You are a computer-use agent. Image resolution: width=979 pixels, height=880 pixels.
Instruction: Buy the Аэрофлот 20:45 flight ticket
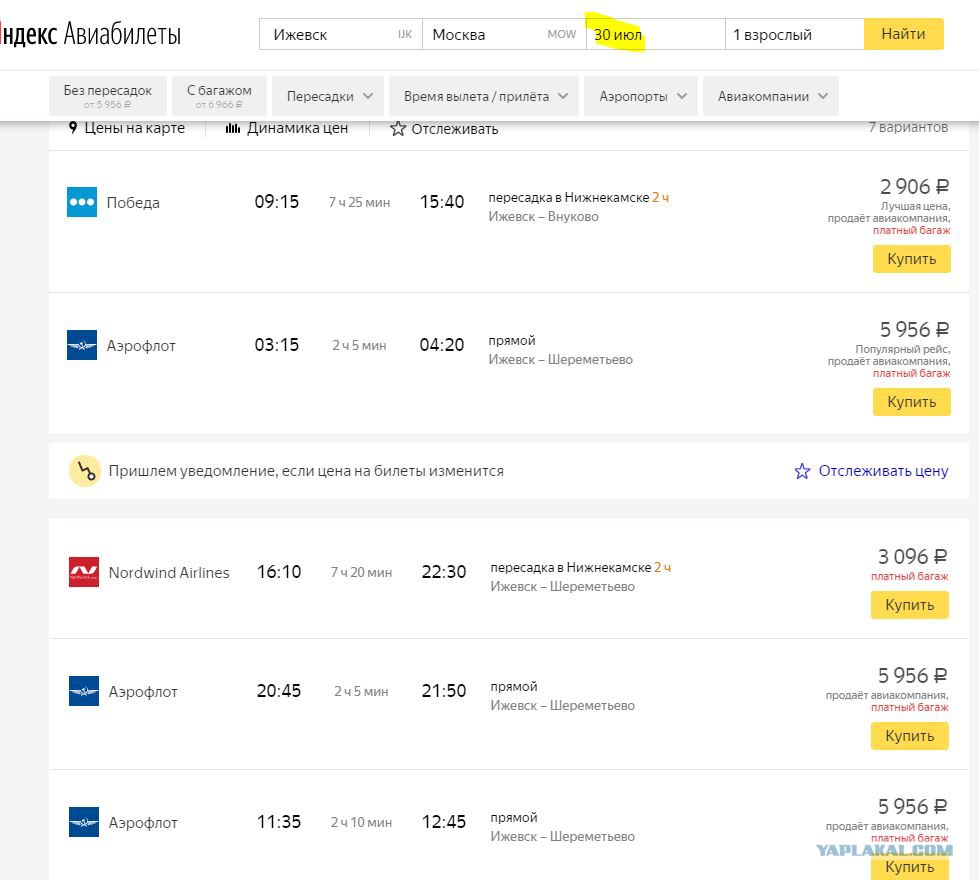[x=910, y=736]
